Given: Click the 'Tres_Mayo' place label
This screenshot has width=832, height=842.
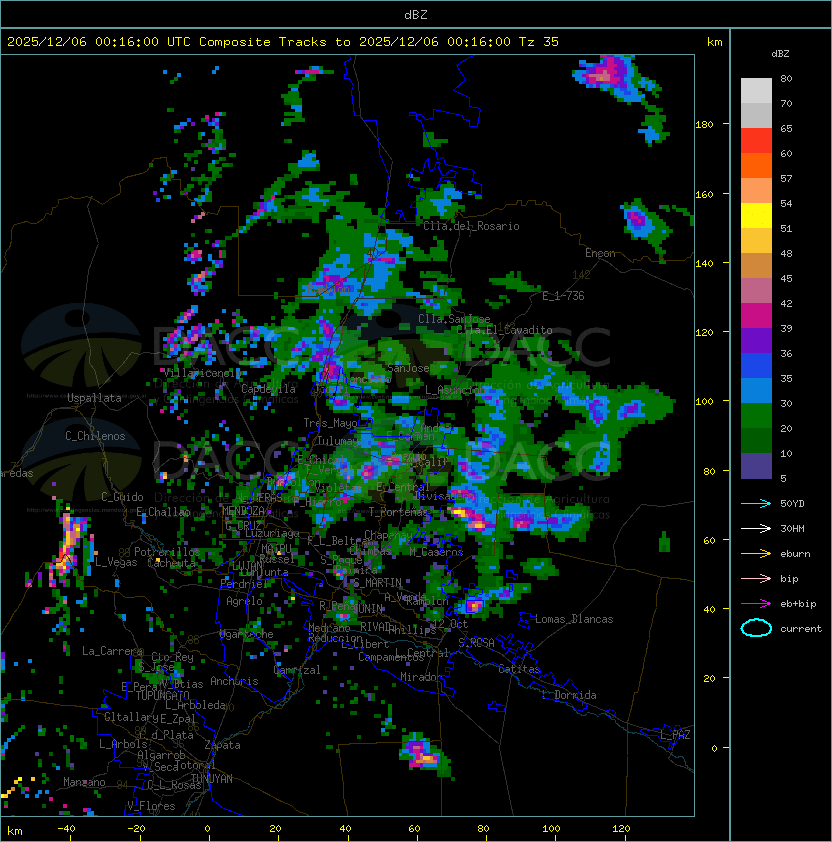Looking at the screenshot, I should pos(330,423).
